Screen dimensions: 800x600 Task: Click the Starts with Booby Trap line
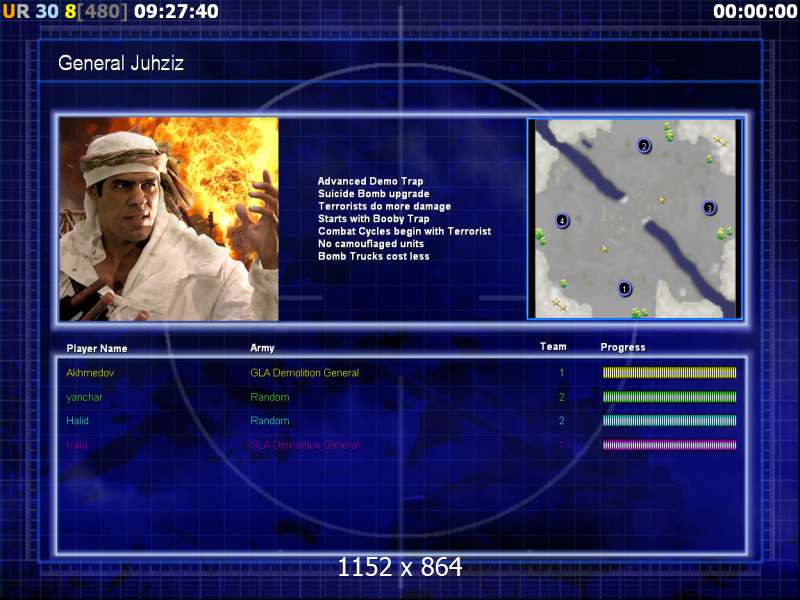[373, 219]
